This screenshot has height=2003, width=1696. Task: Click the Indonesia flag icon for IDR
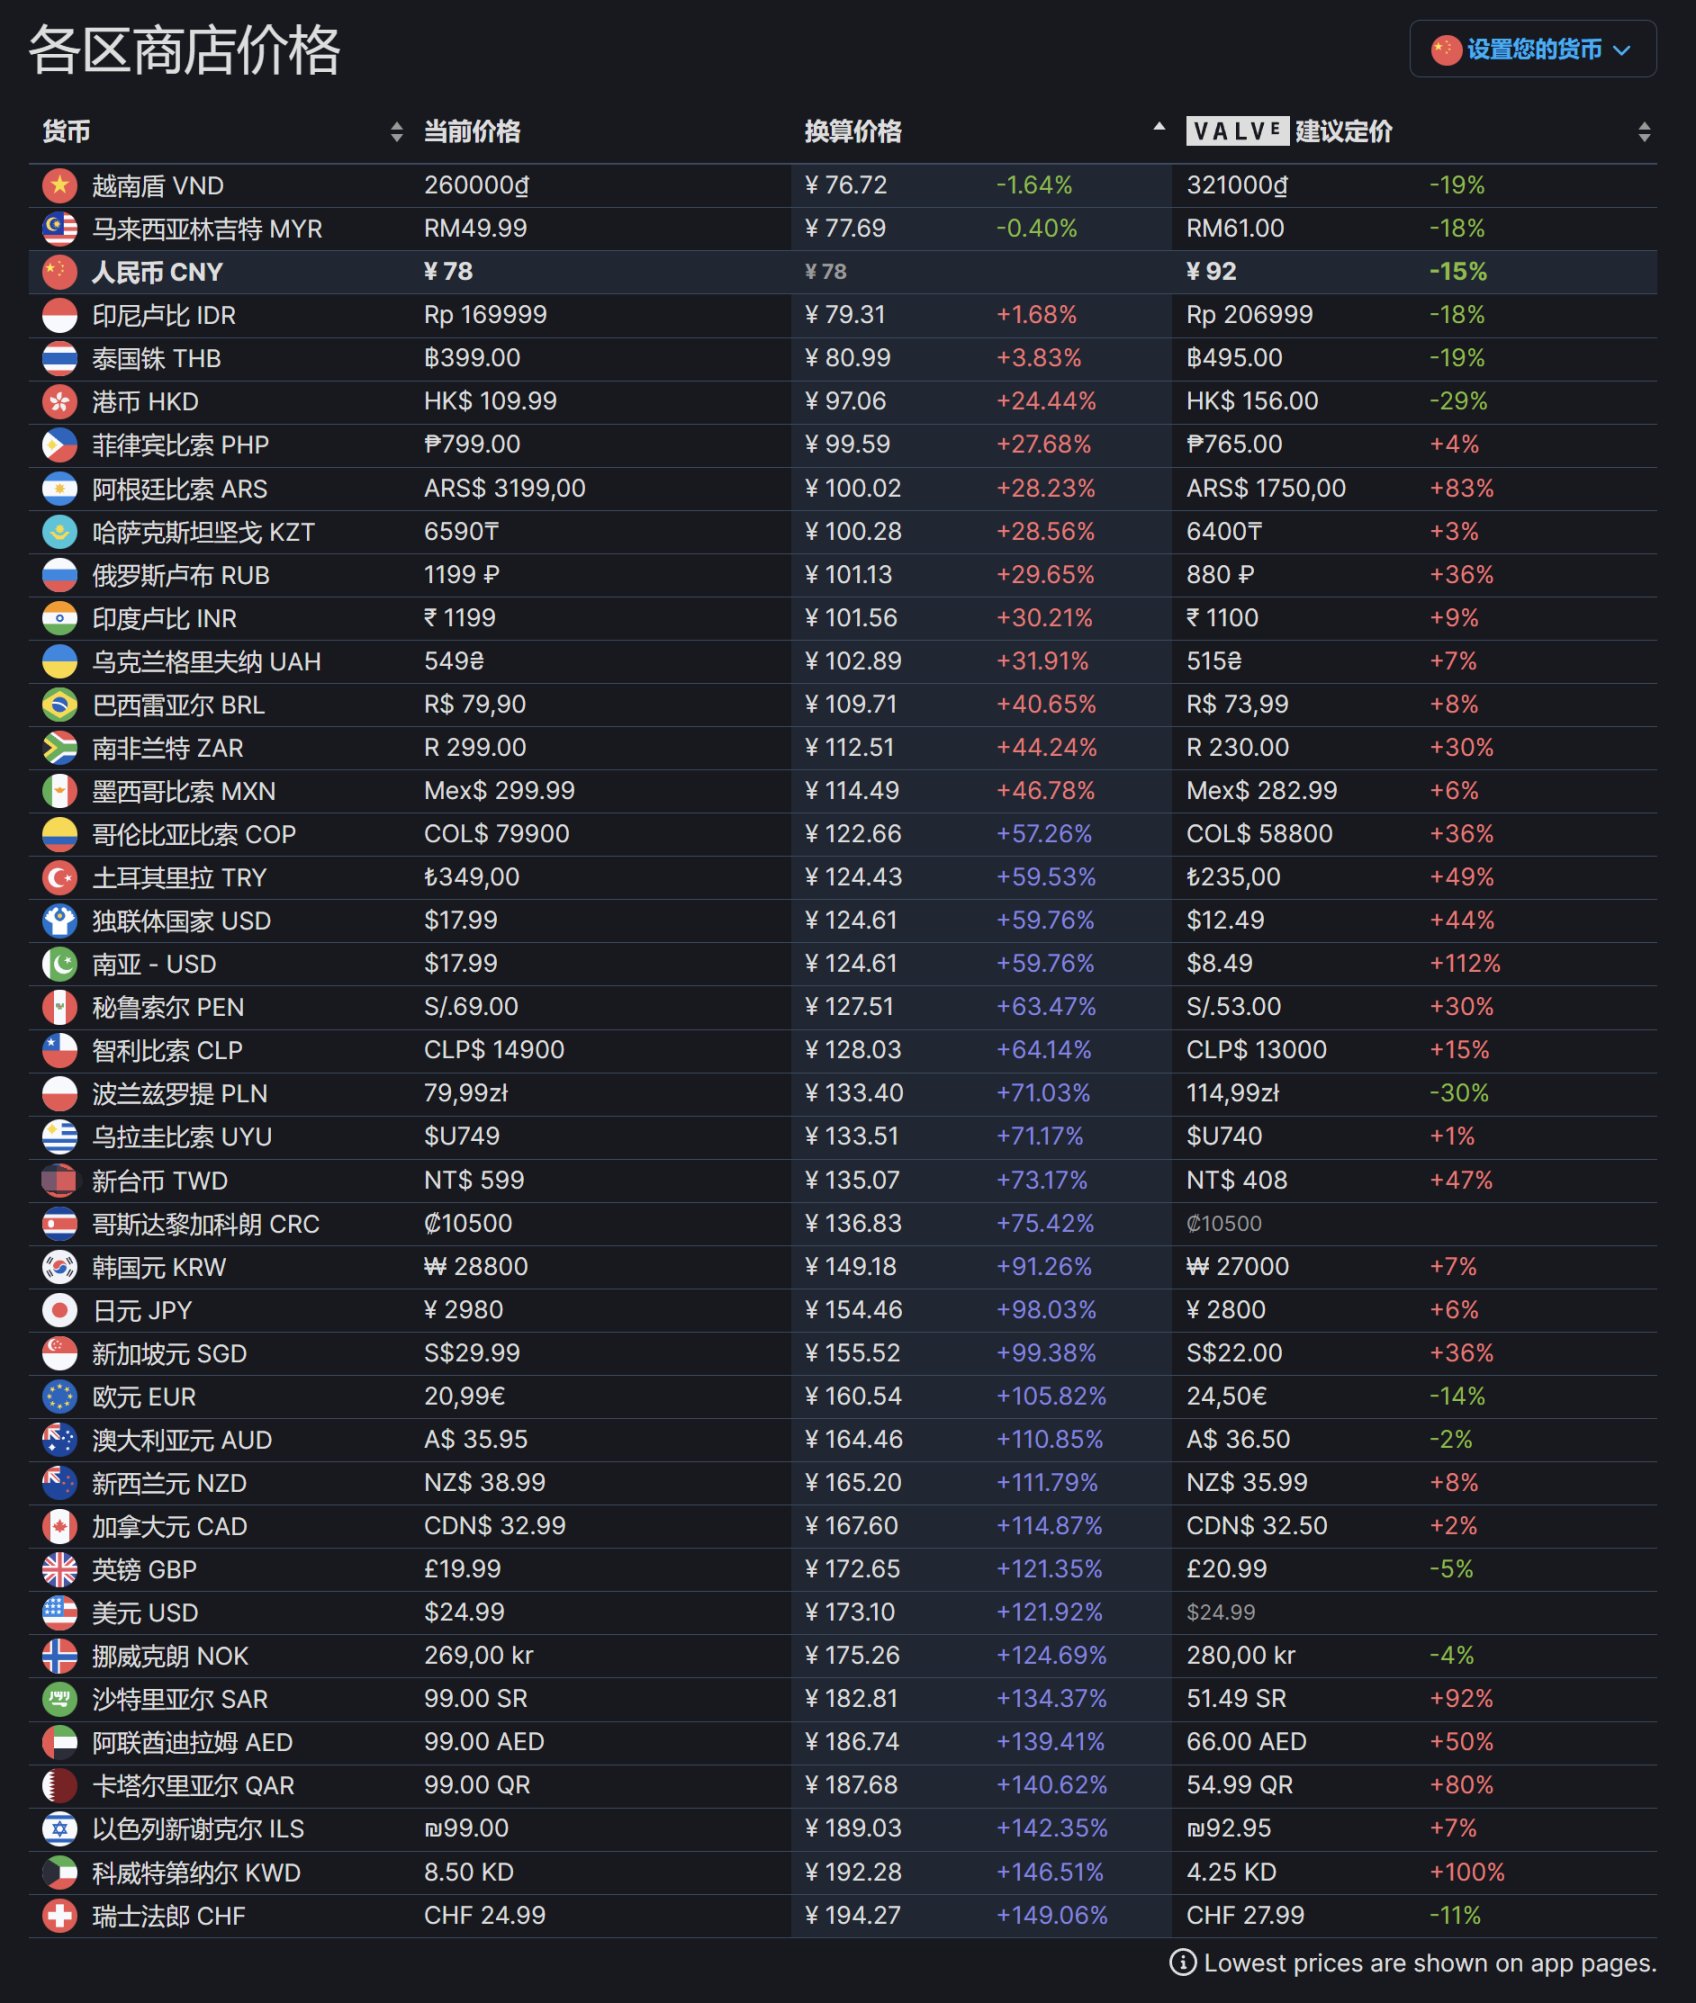point(60,315)
